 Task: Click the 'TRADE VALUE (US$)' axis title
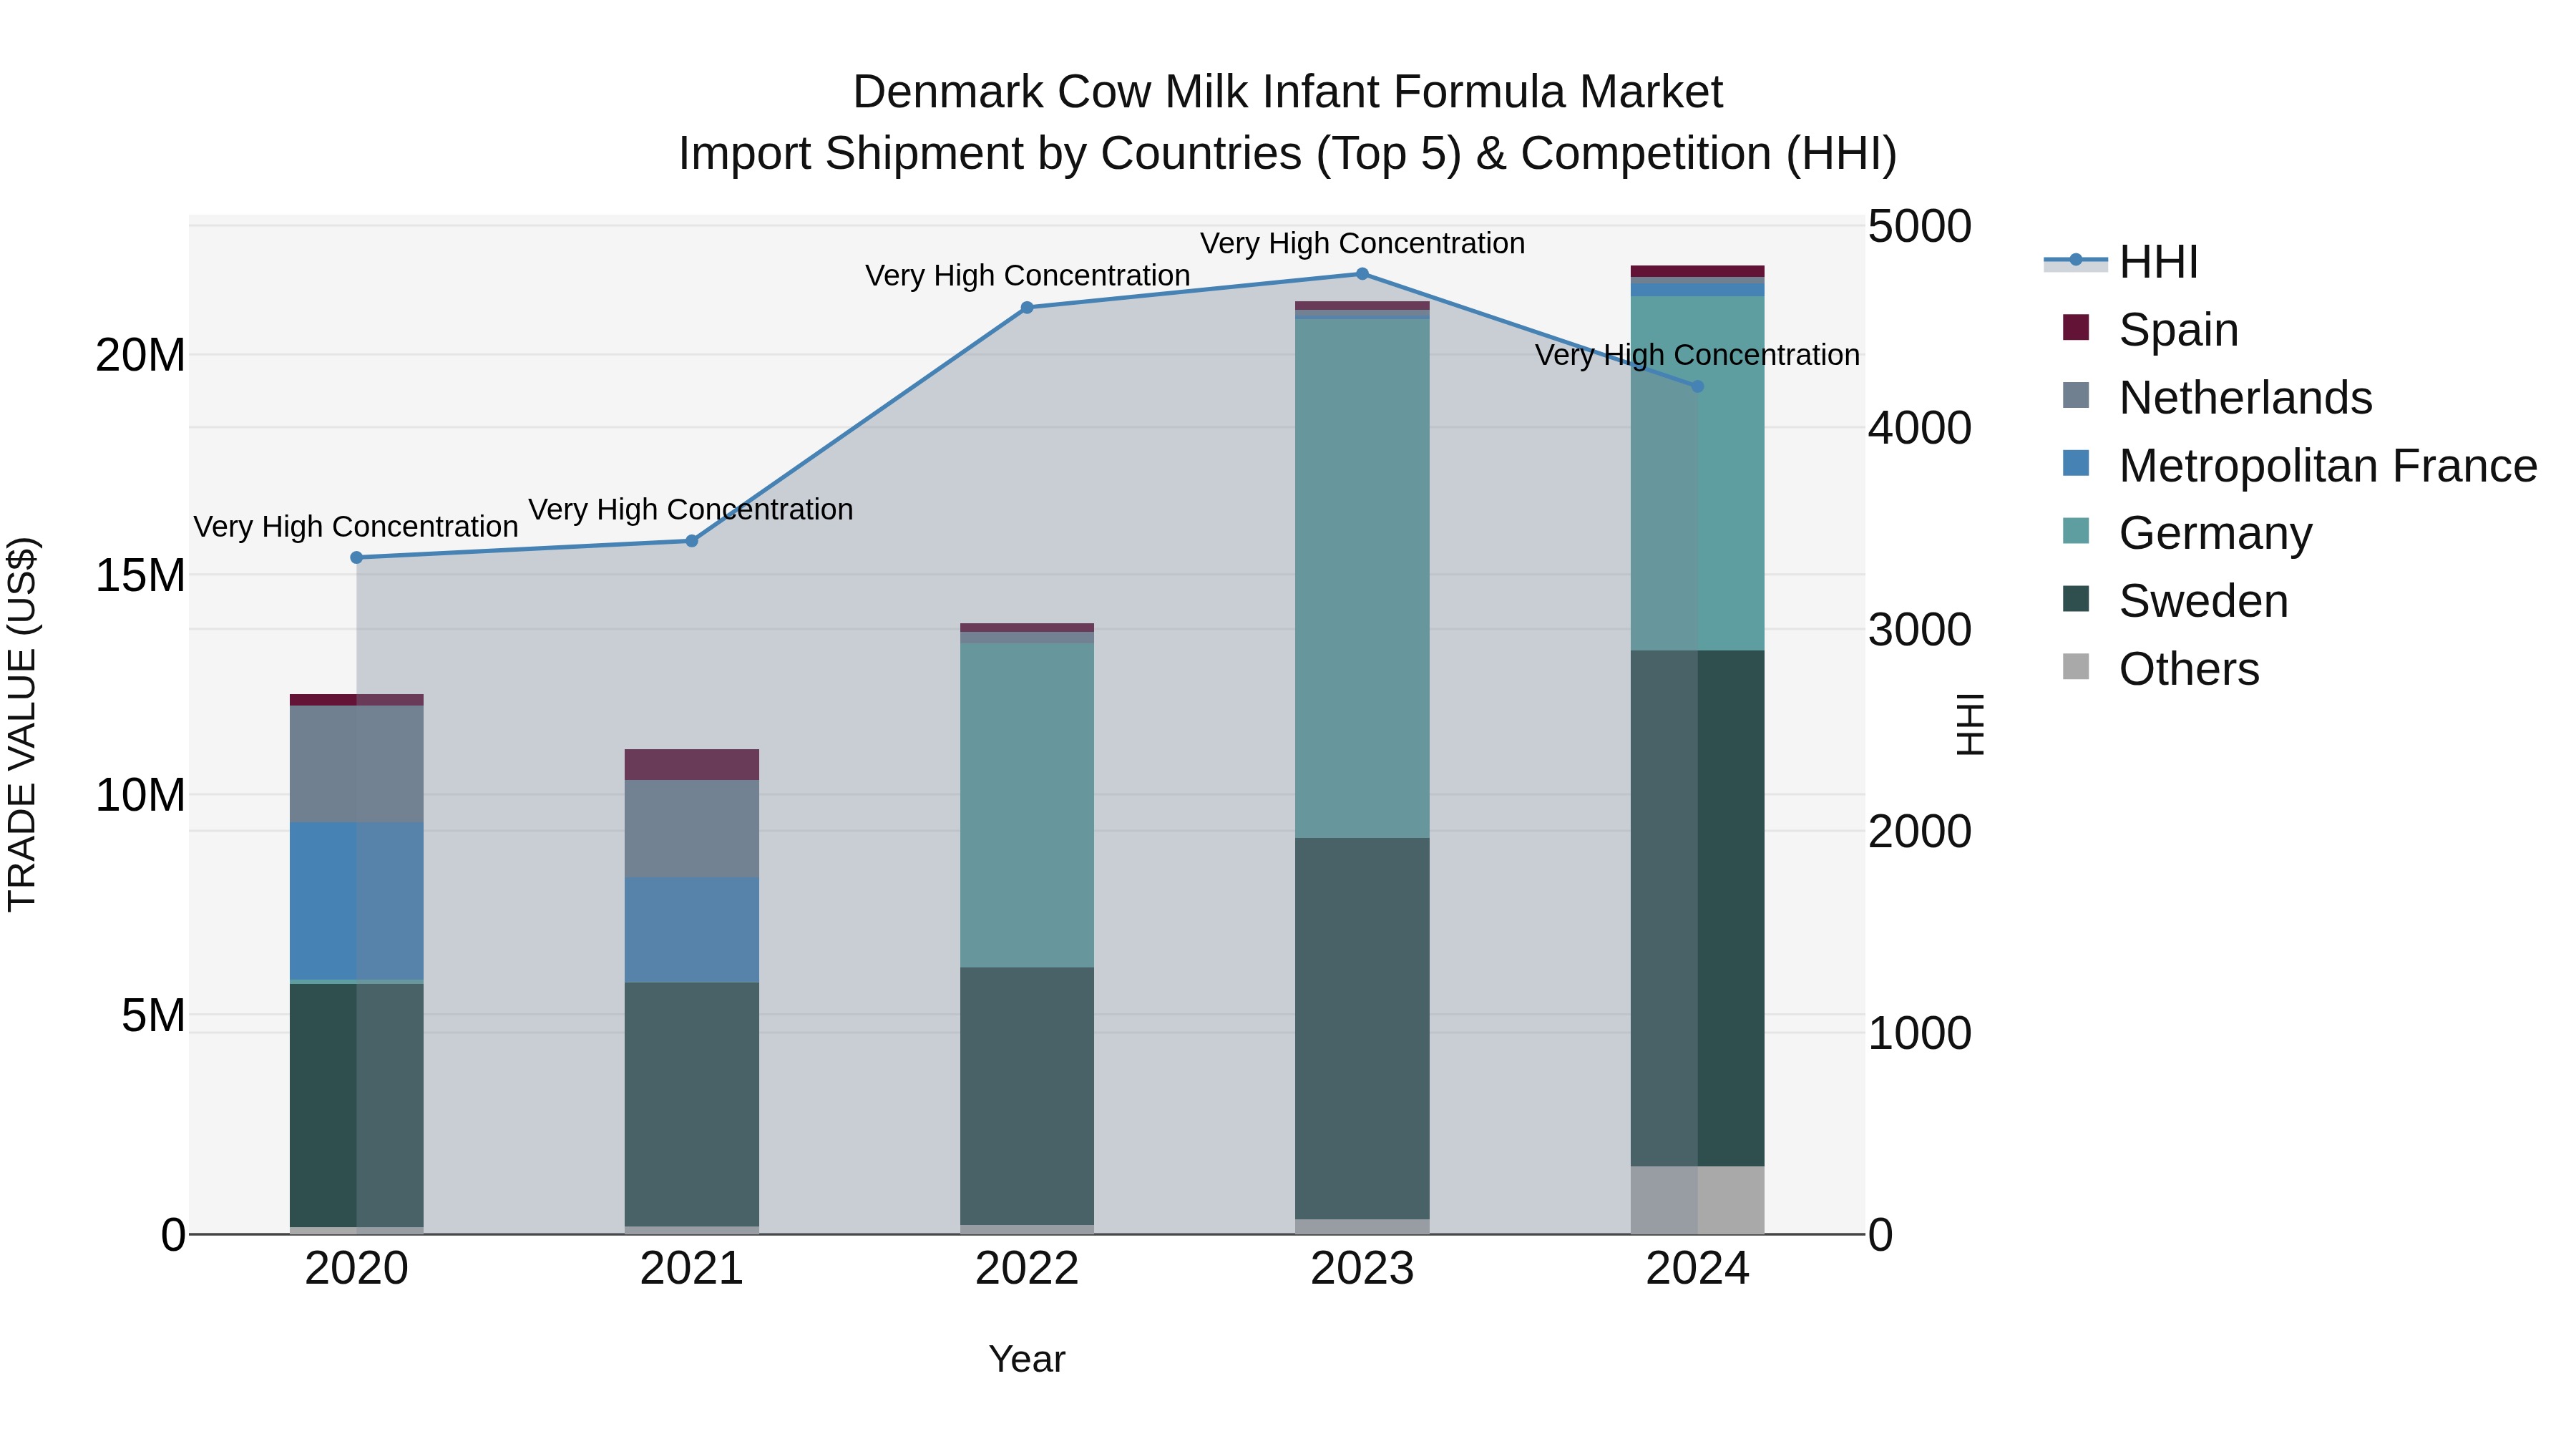tap(22, 724)
